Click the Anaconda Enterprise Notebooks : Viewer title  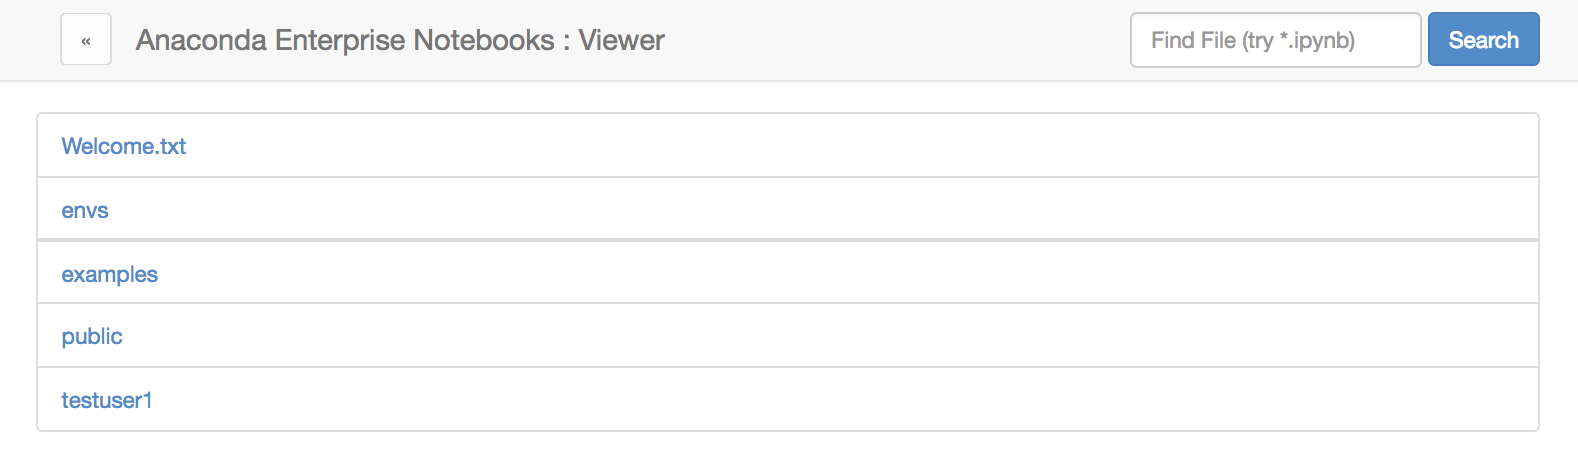point(400,40)
